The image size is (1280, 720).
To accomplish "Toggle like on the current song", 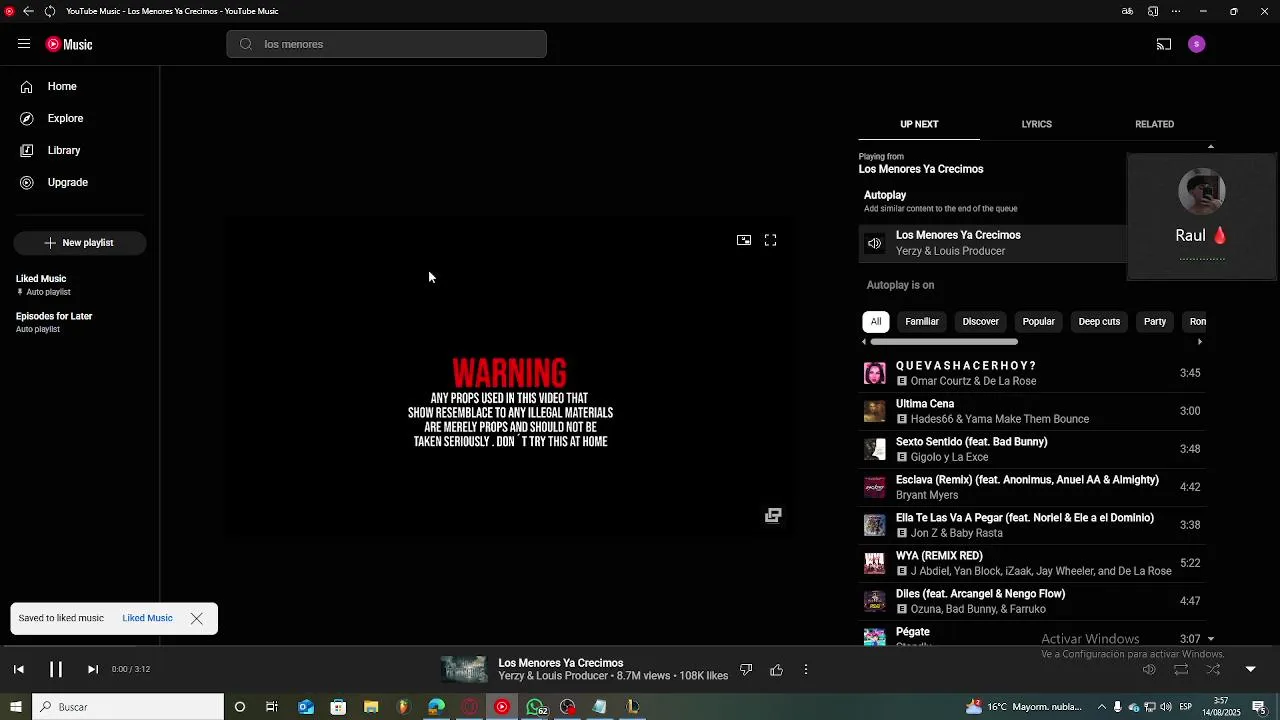I will tap(776, 670).
